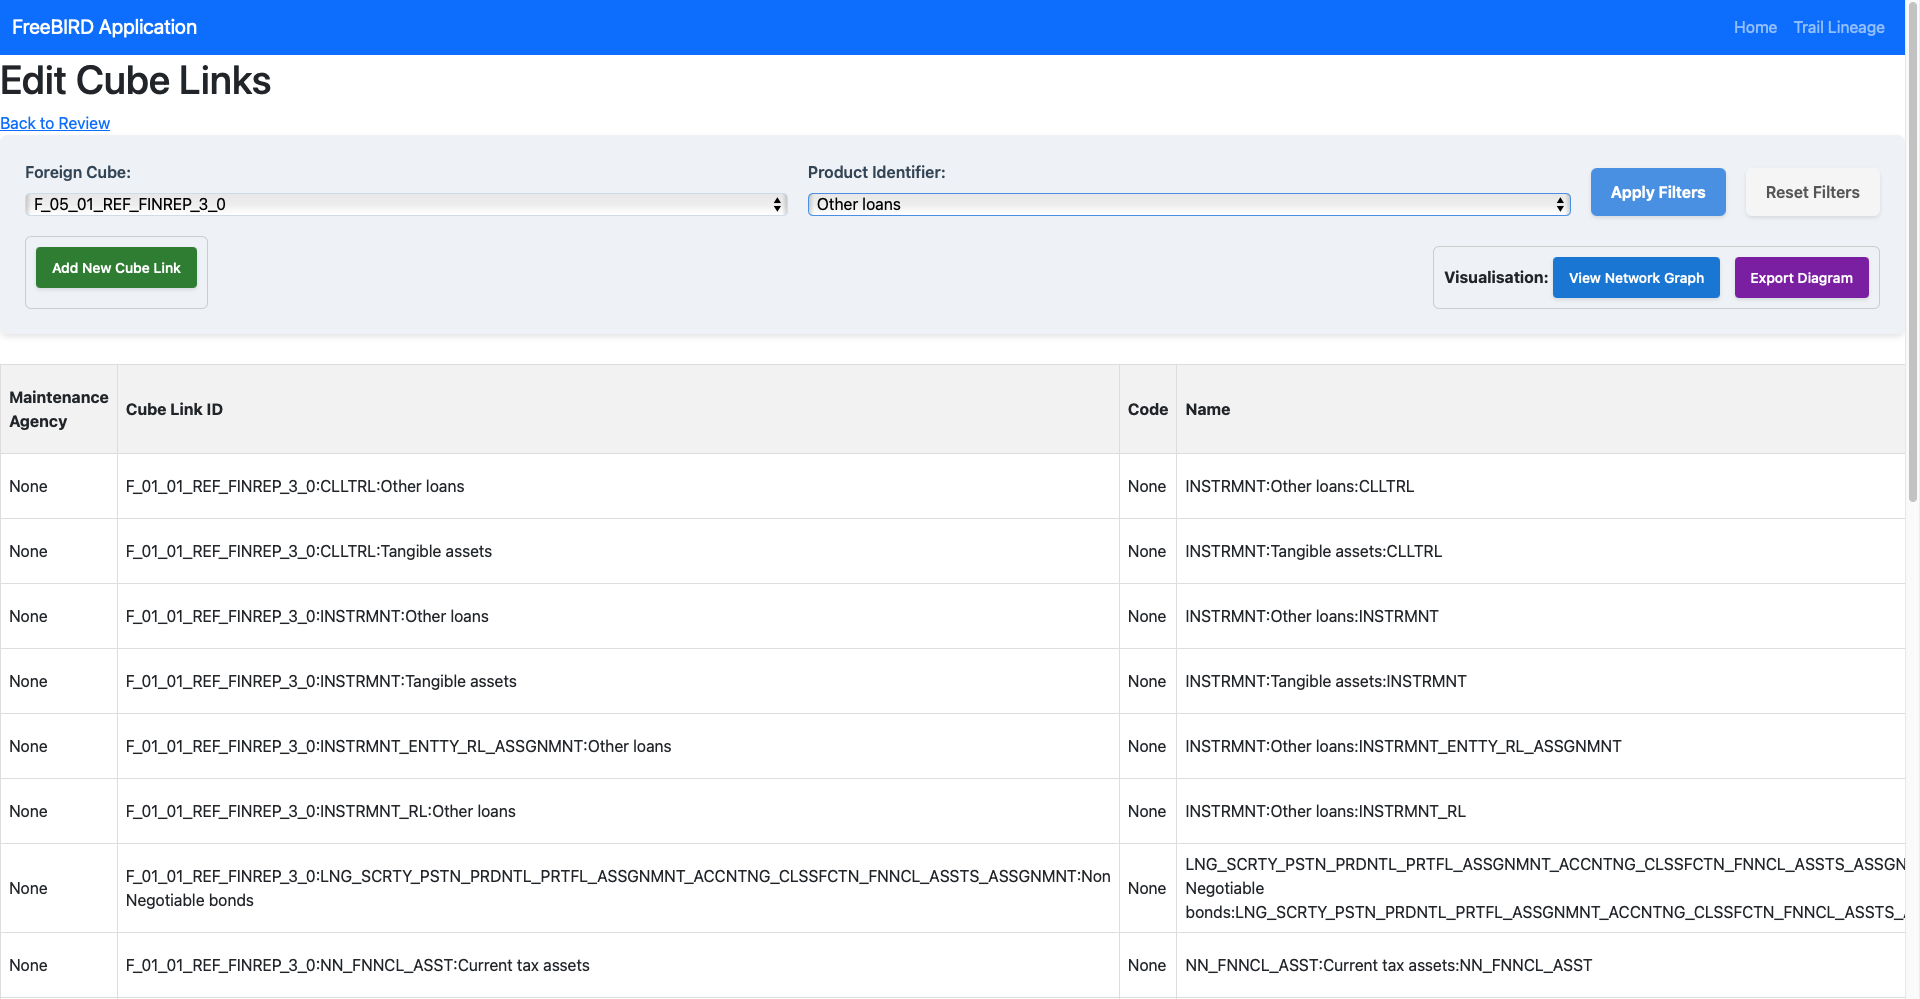The width and height of the screenshot is (1920, 999).
Task: Click the Name column header
Action: coord(1207,409)
